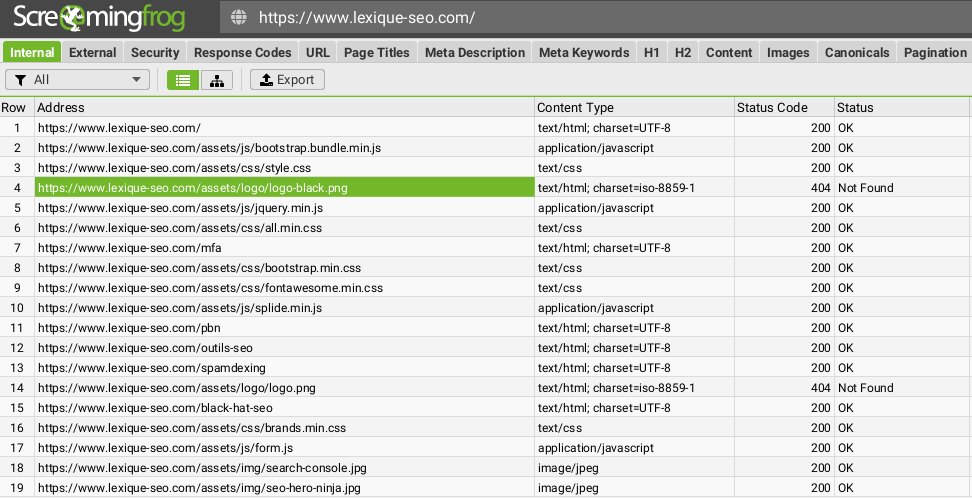Open the H1 tab
972x498 pixels.
(652, 53)
